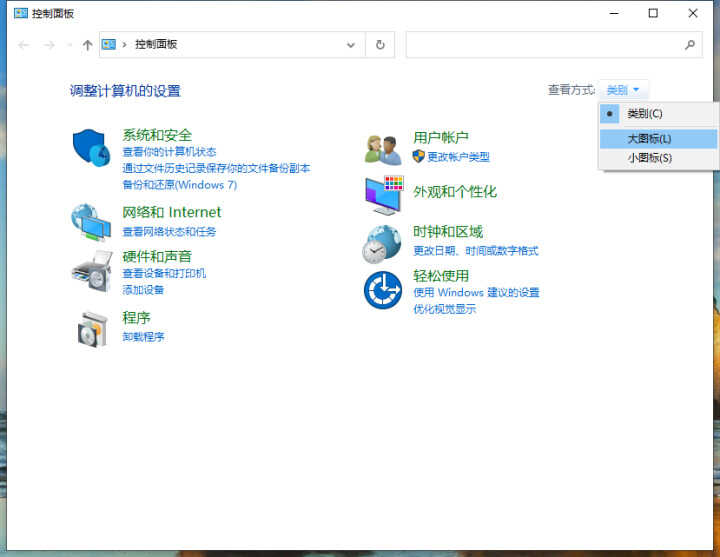Click the refresh button beside address bar

click(x=380, y=45)
